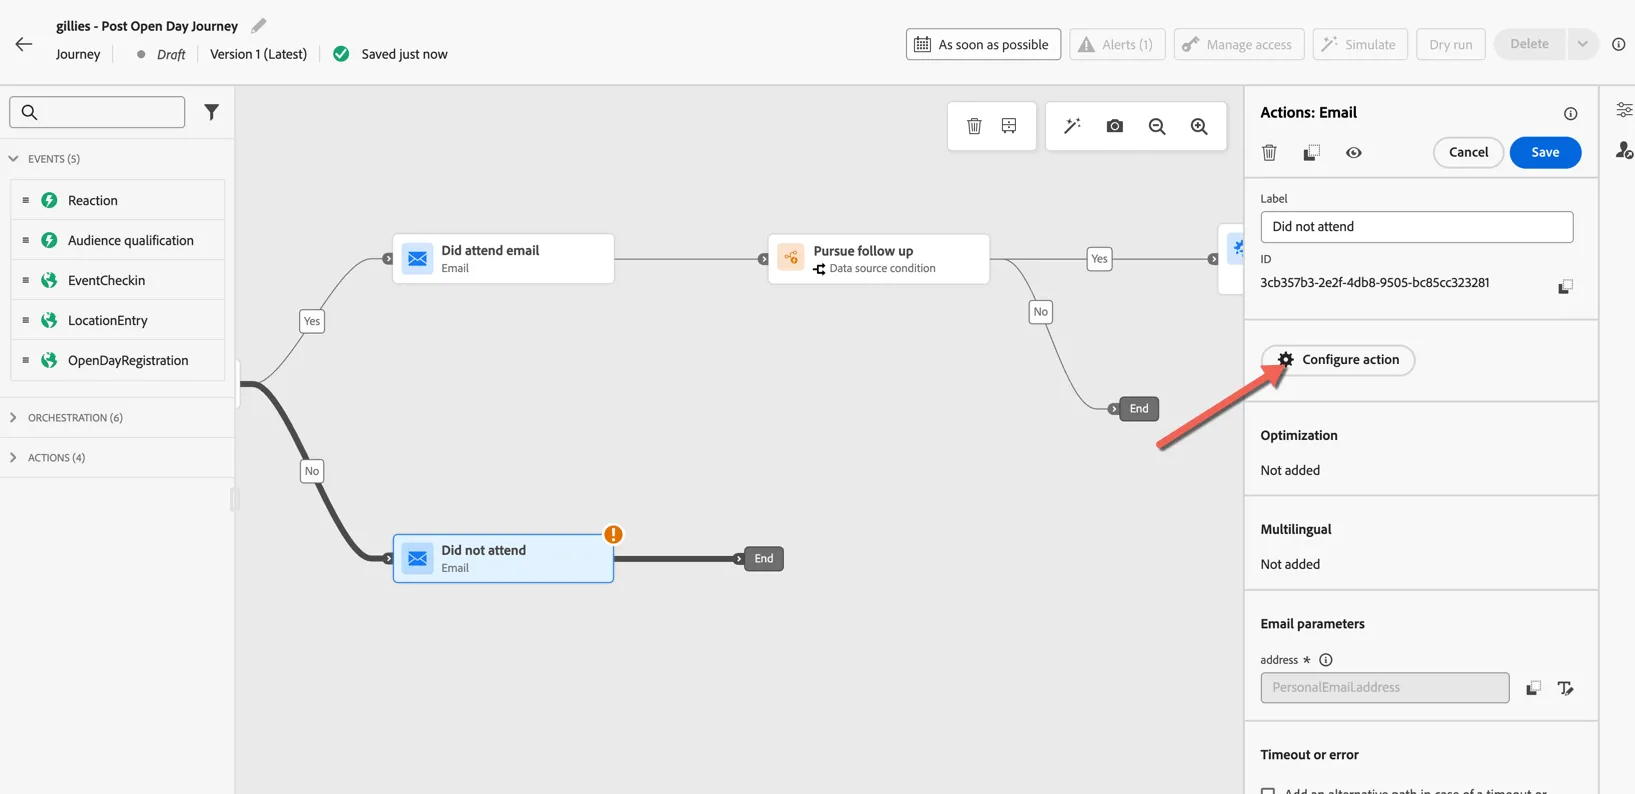Image resolution: width=1635 pixels, height=794 pixels.
Task: Expand the ORCHESTRATION section
Action: coord(14,418)
